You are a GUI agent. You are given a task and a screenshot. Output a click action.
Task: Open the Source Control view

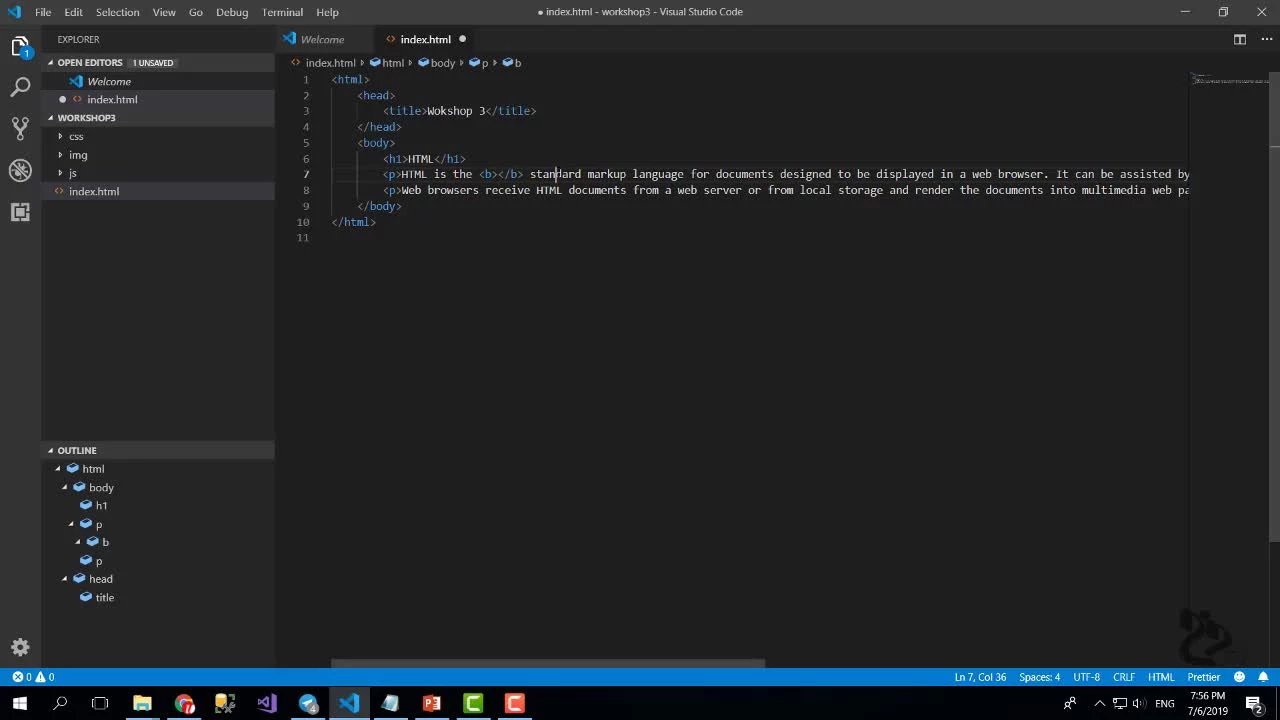pyautogui.click(x=20, y=129)
